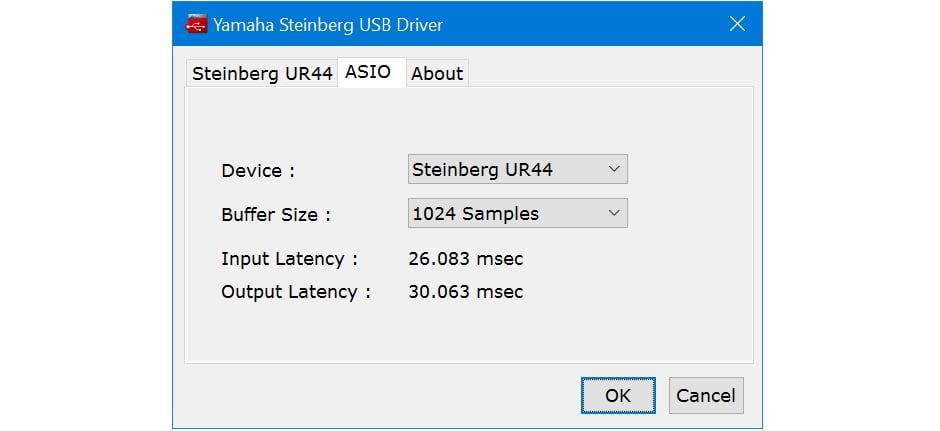Click the 'Output Latency :' label
The width and height of the screenshot is (940, 431).
(296, 292)
